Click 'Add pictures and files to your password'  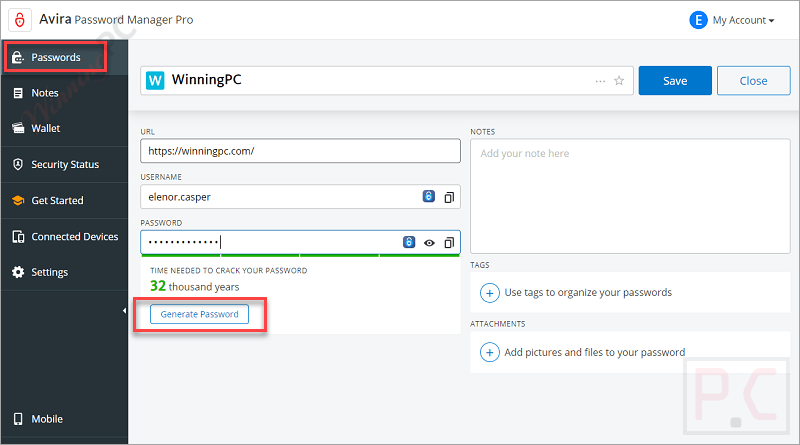click(594, 353)
